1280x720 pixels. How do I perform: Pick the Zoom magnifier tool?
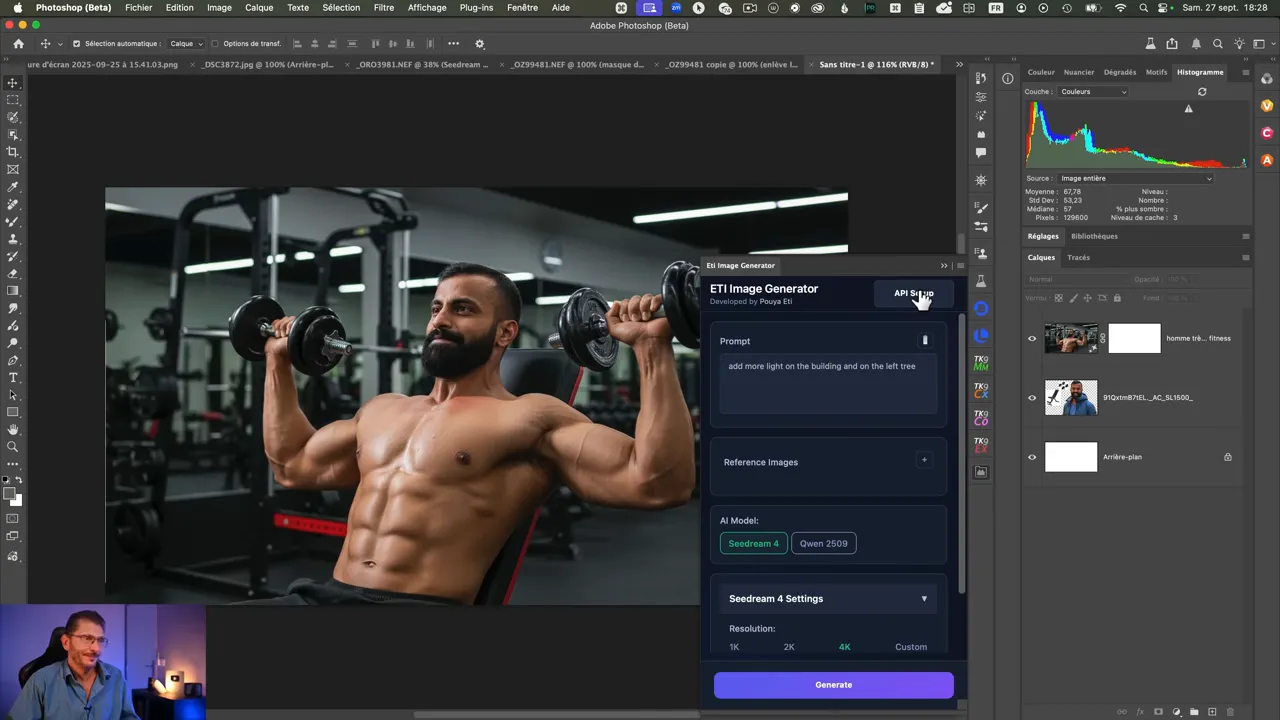tap(13, 447)
